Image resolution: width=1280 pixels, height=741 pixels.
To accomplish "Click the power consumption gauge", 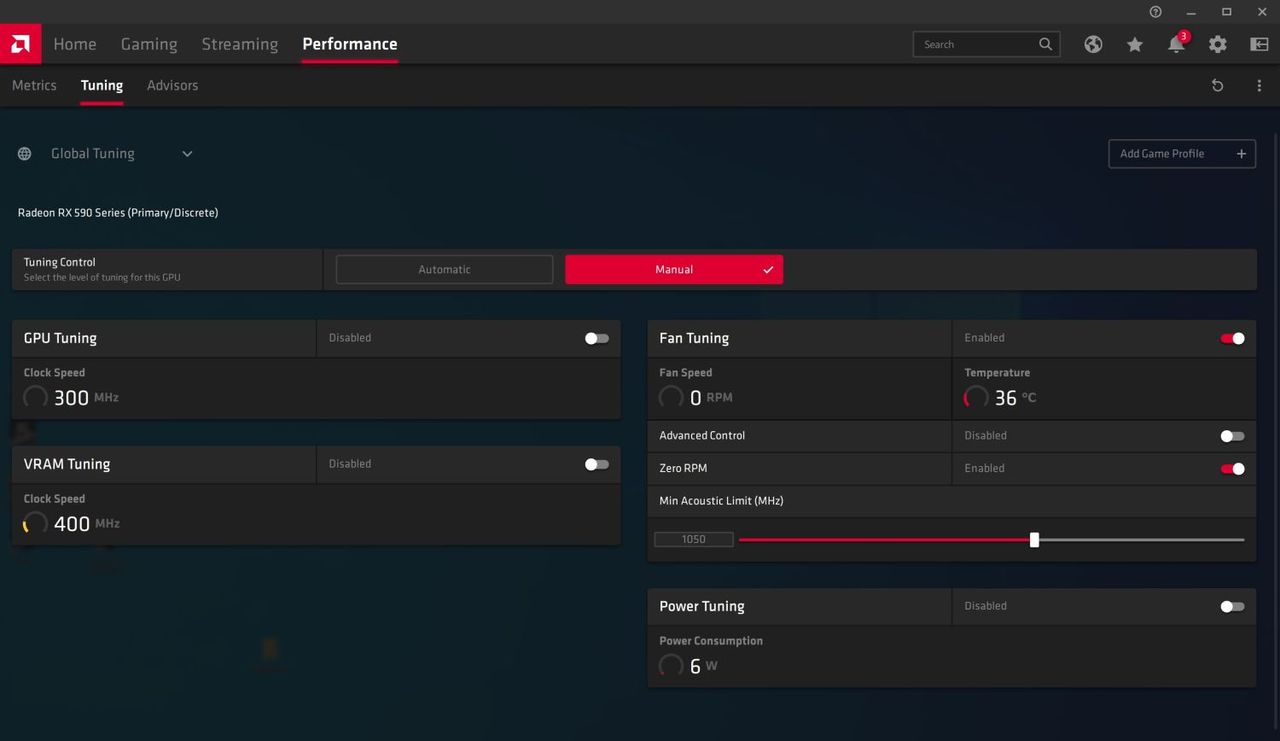I will 671,665.
